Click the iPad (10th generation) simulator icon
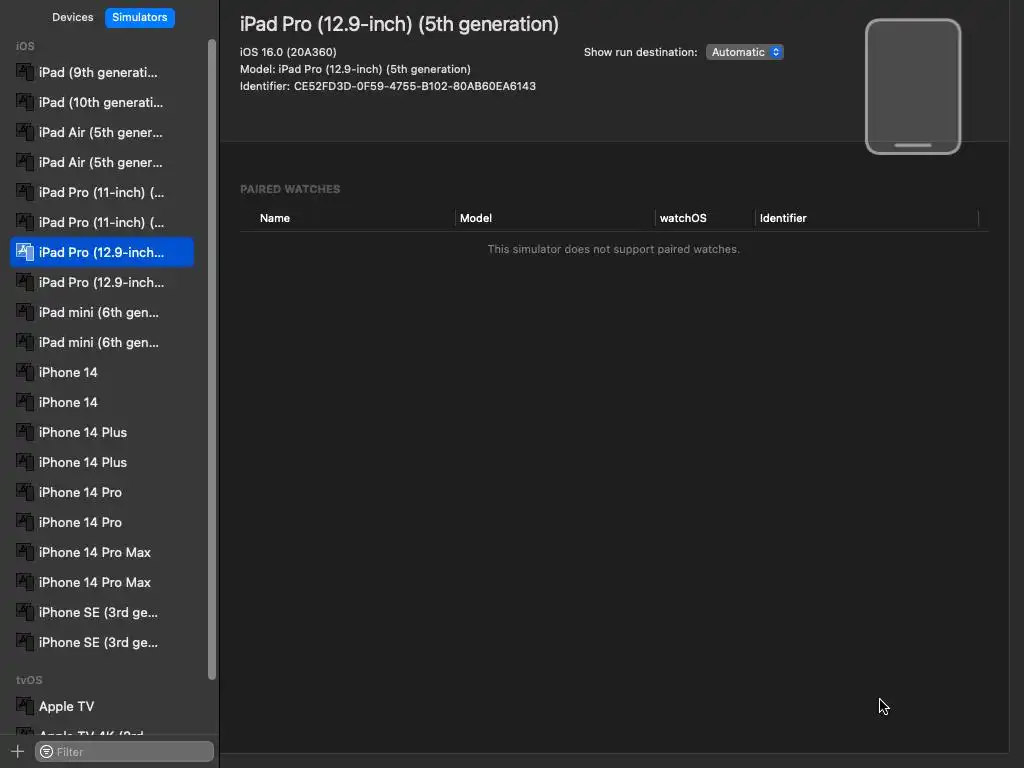 25,102
